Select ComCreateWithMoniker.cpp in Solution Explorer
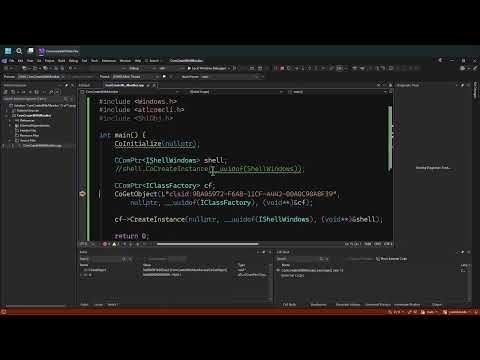Viewport: 480px width, 360px height. (42, 146)
